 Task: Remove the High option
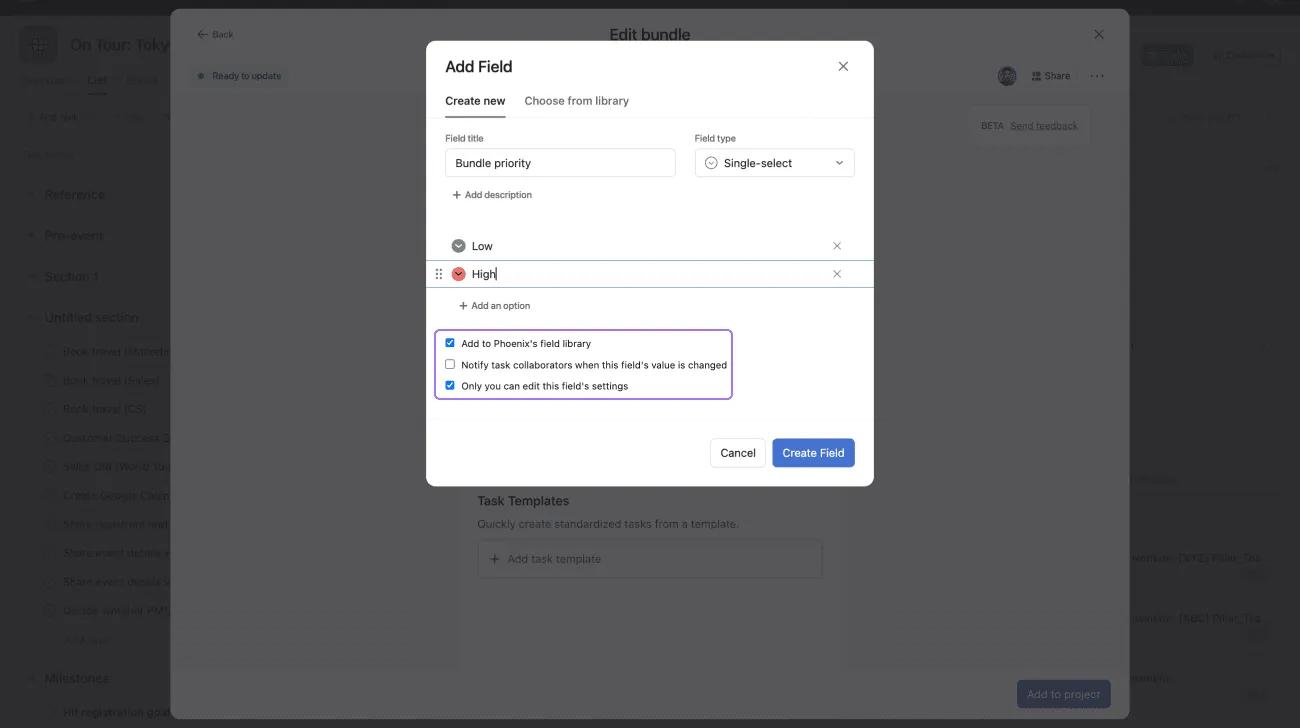click(x=837, y=274)
